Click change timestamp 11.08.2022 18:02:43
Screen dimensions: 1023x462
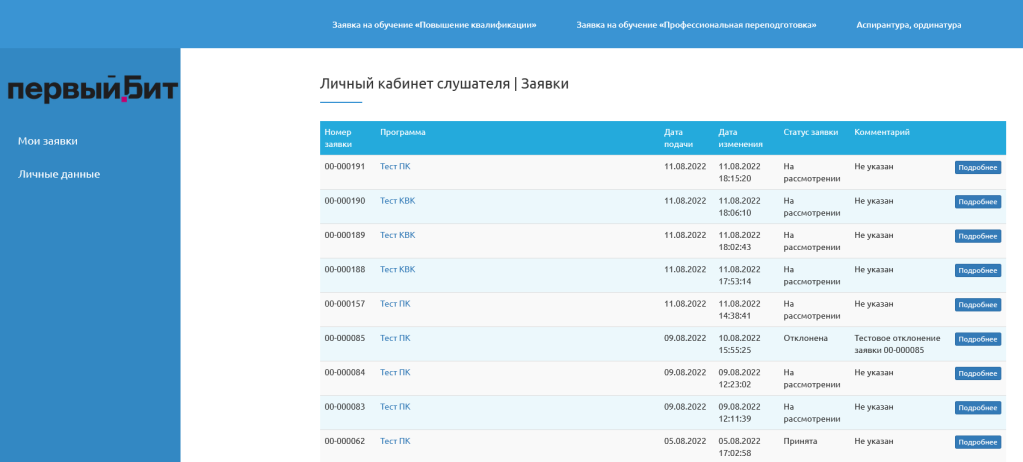click(x=739, y=241)
